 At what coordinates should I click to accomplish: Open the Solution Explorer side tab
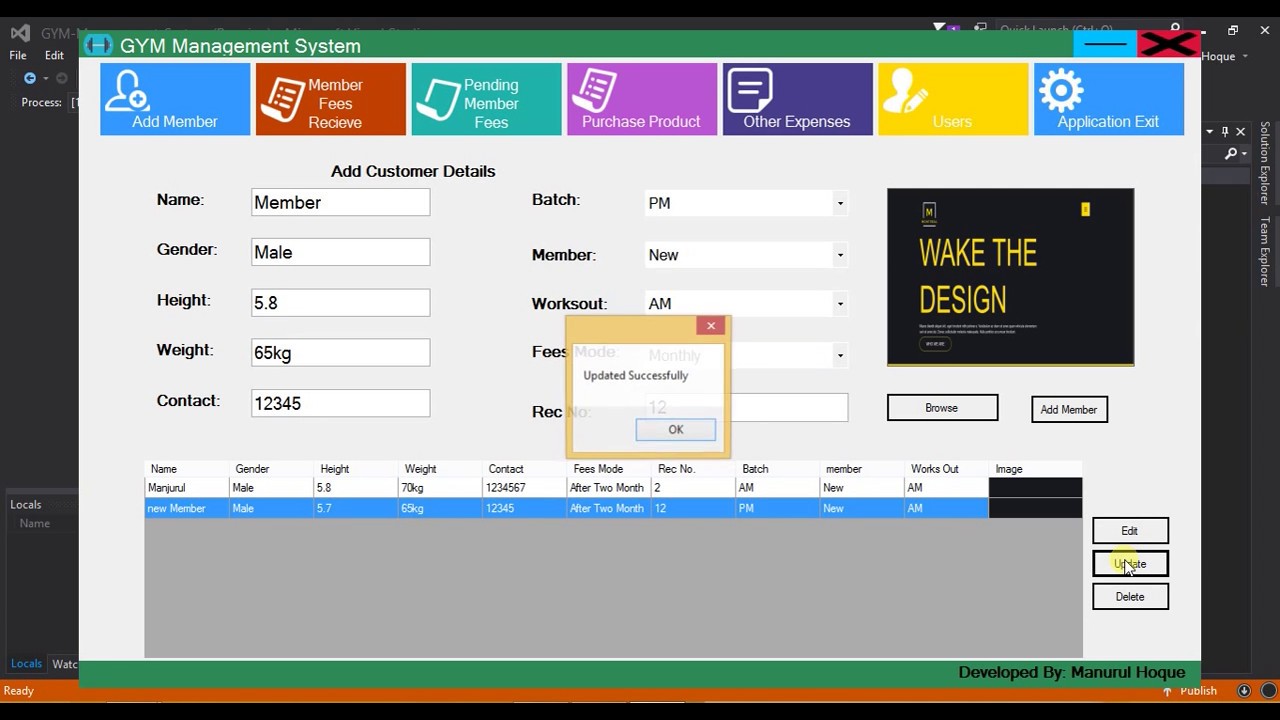click(x=1265, y=163)
